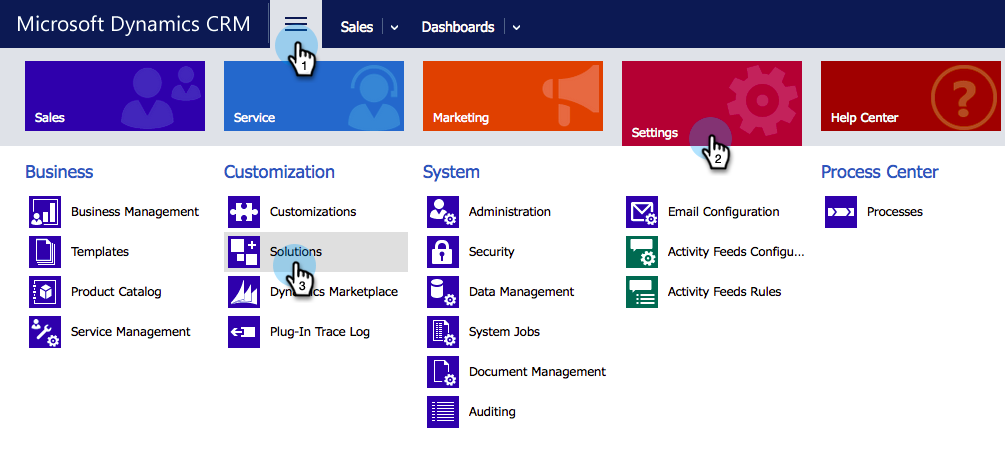Open the Security link
Screen dimensions: 1005x449
pyautogui.click(x=492, y=252)
